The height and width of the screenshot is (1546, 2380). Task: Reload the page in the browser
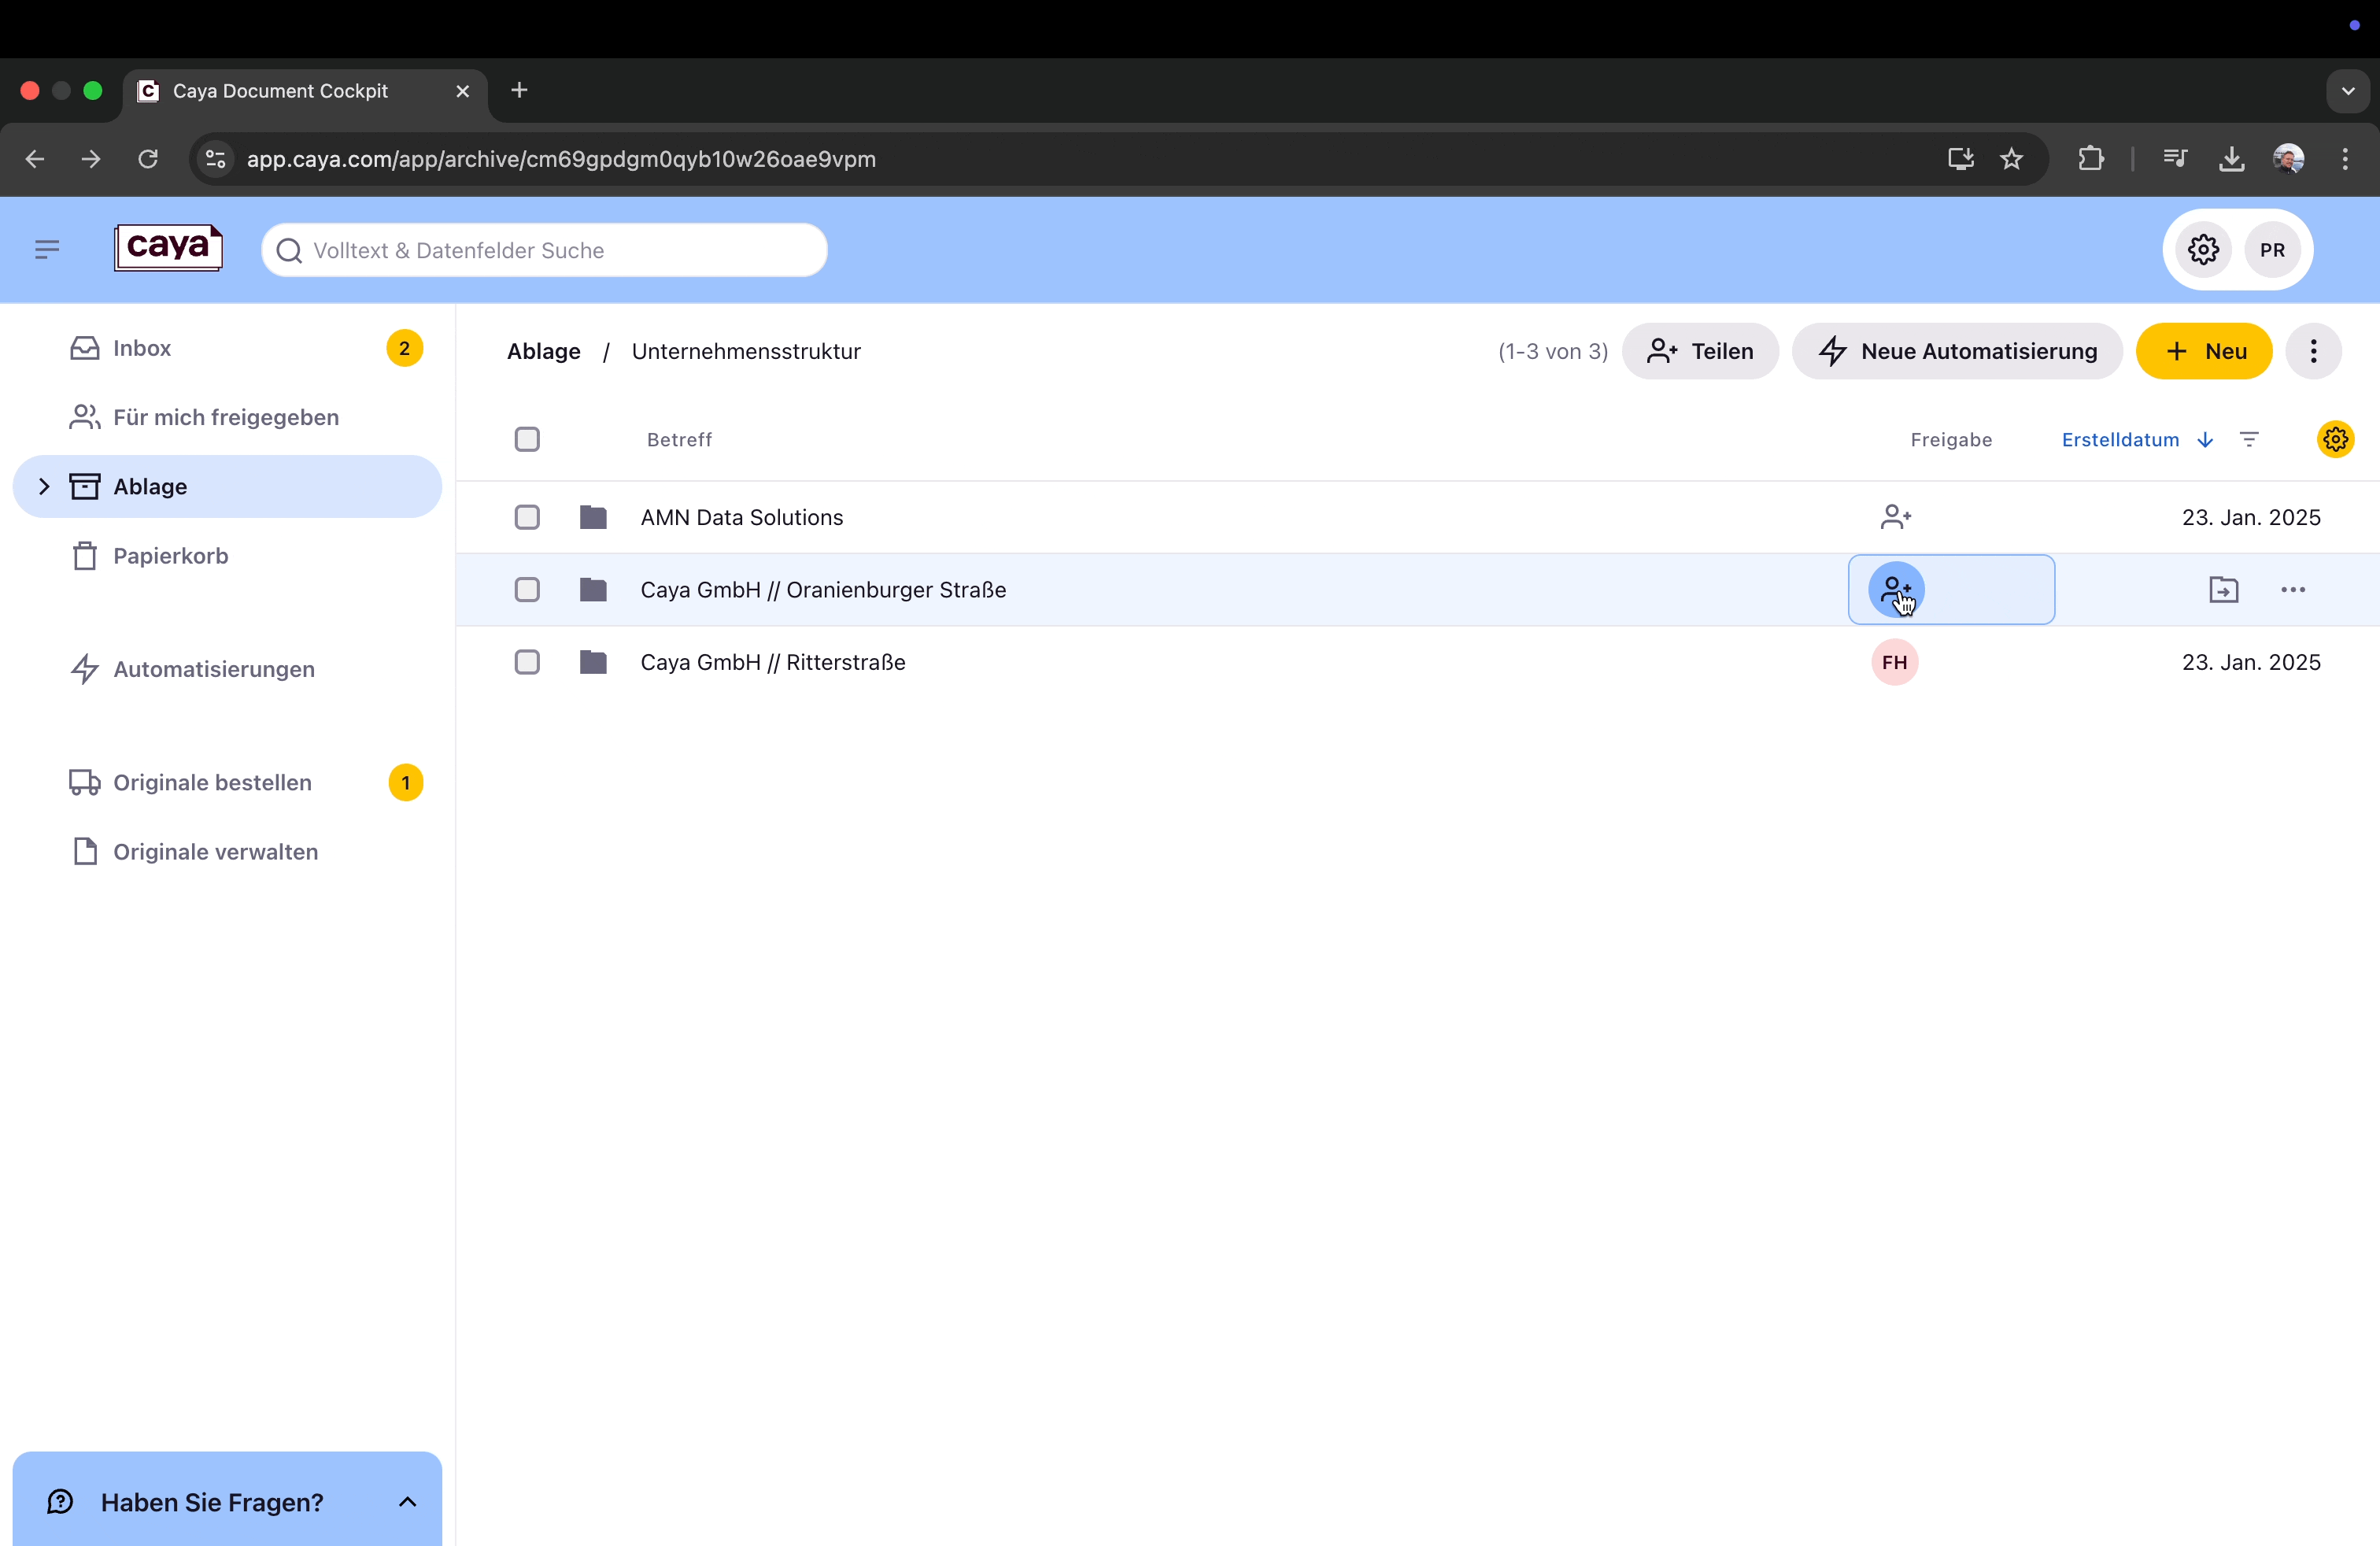[x=148, y=159]
